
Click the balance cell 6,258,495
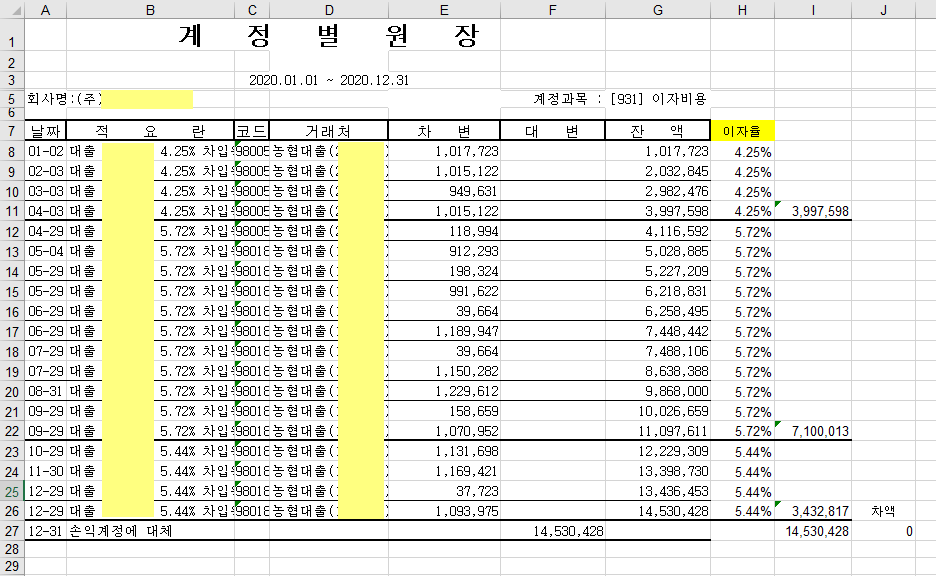[x=658, y=312]
